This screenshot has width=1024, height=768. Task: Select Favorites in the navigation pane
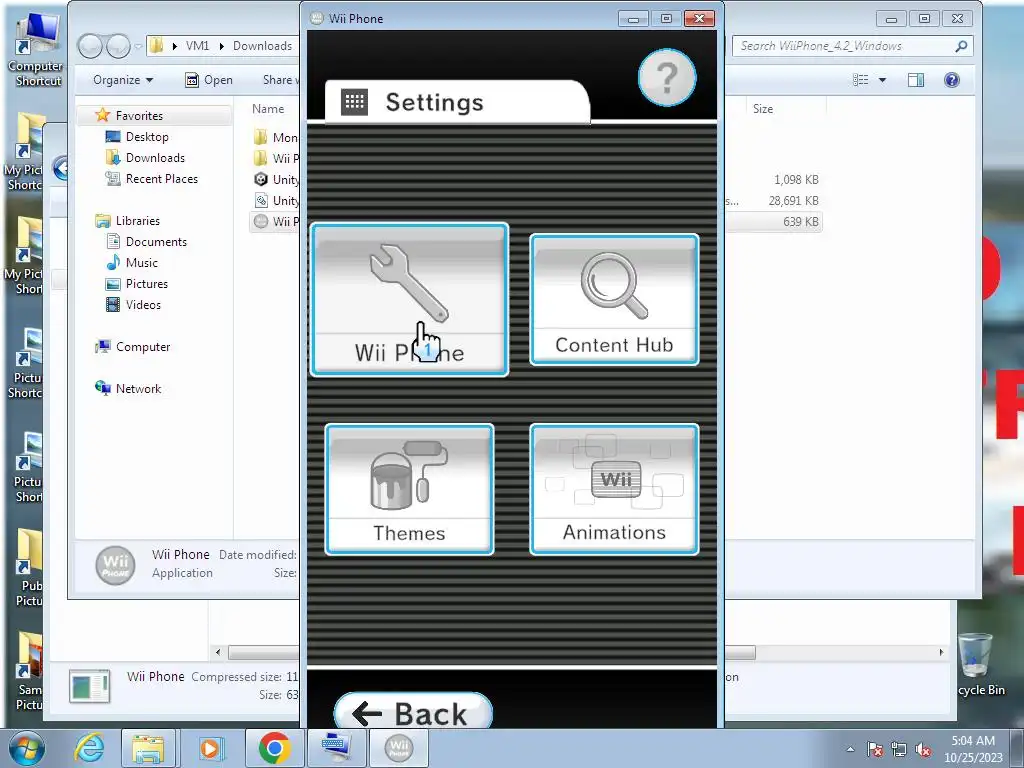tap(138, 116)
